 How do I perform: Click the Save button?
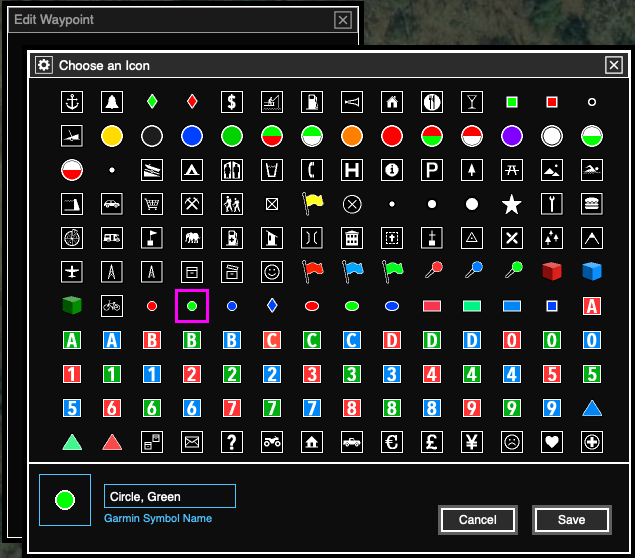click(x=572, y=520)
